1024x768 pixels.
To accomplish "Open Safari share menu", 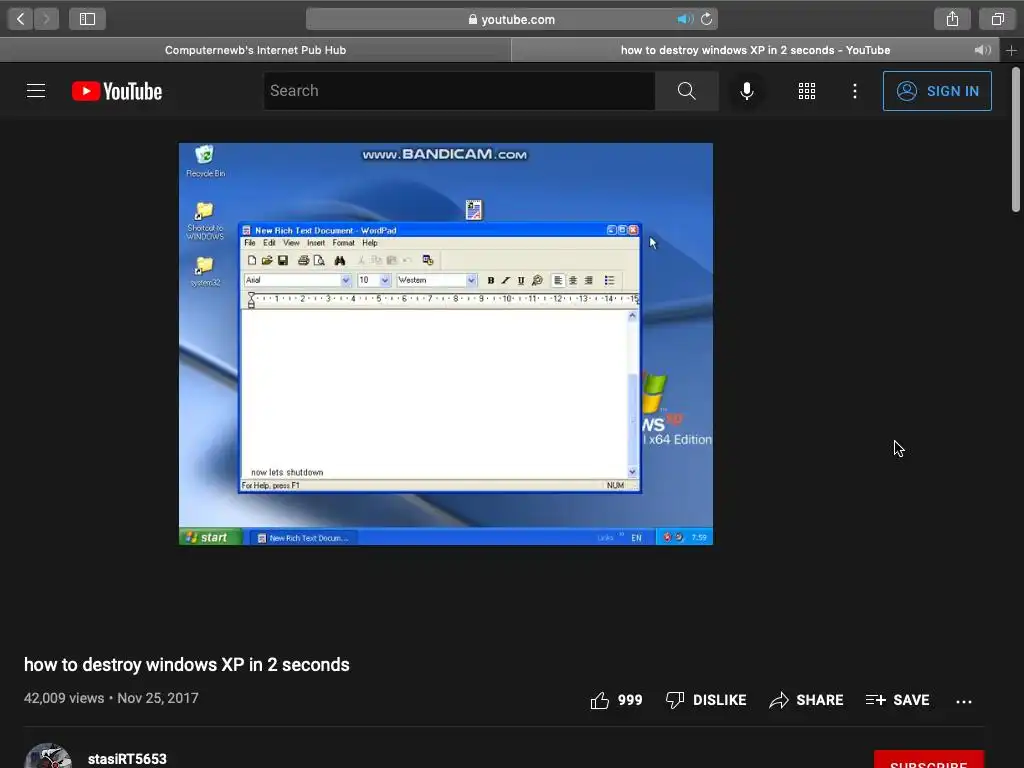I will [952, 19].
